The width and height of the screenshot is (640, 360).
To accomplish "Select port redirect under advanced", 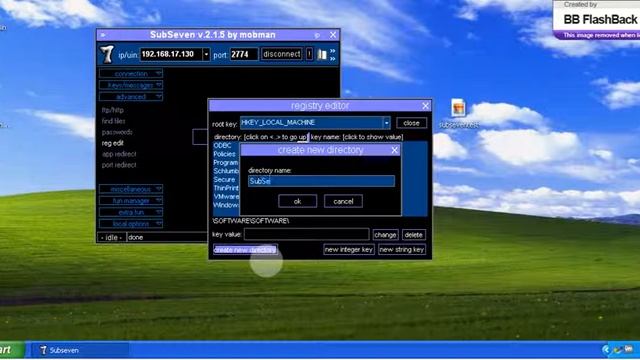I will [119, 165].
